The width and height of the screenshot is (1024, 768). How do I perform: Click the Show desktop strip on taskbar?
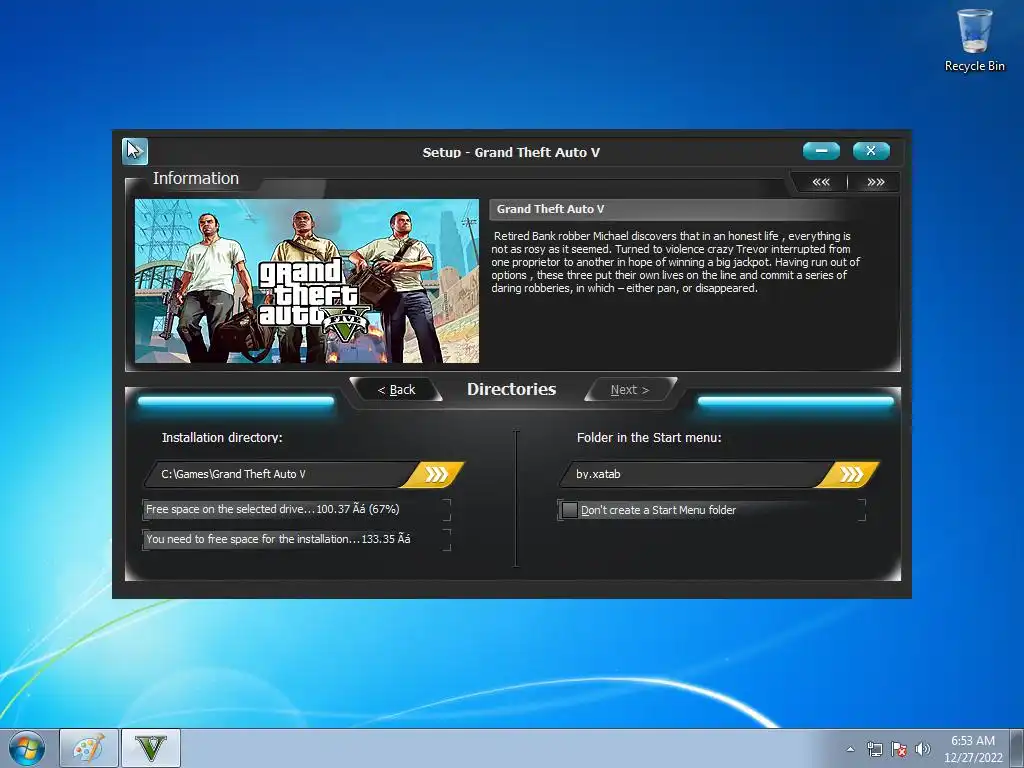1019,748
